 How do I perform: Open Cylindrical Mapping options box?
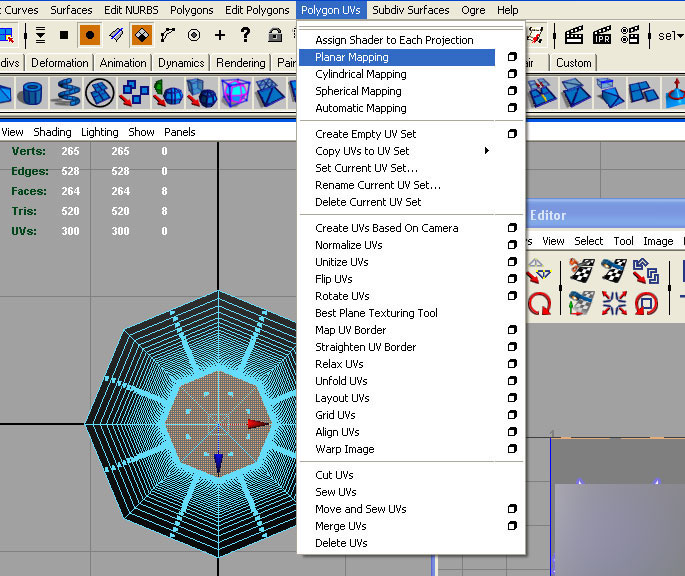tap(512, 74)
